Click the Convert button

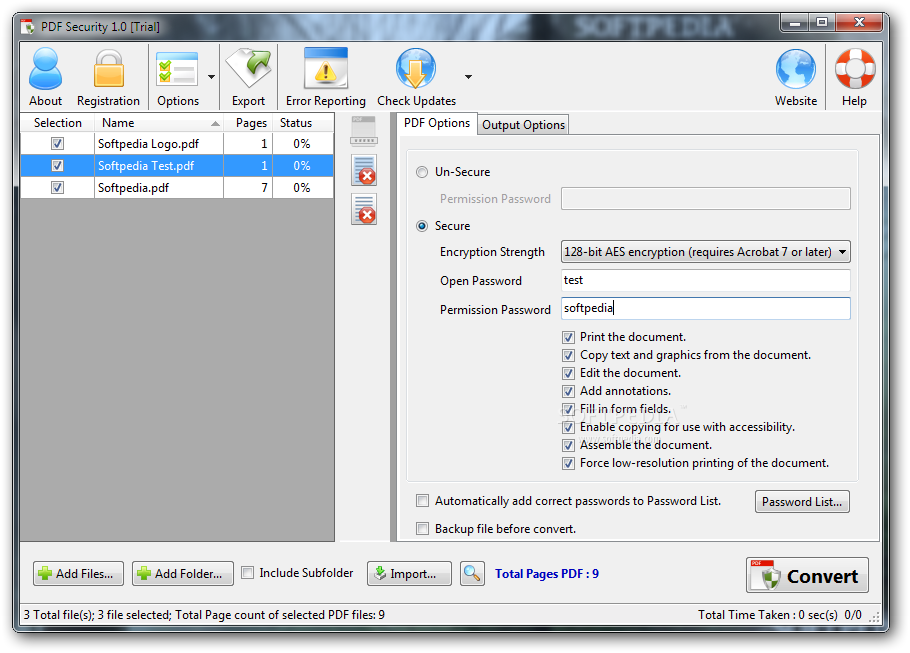(807, 575)
